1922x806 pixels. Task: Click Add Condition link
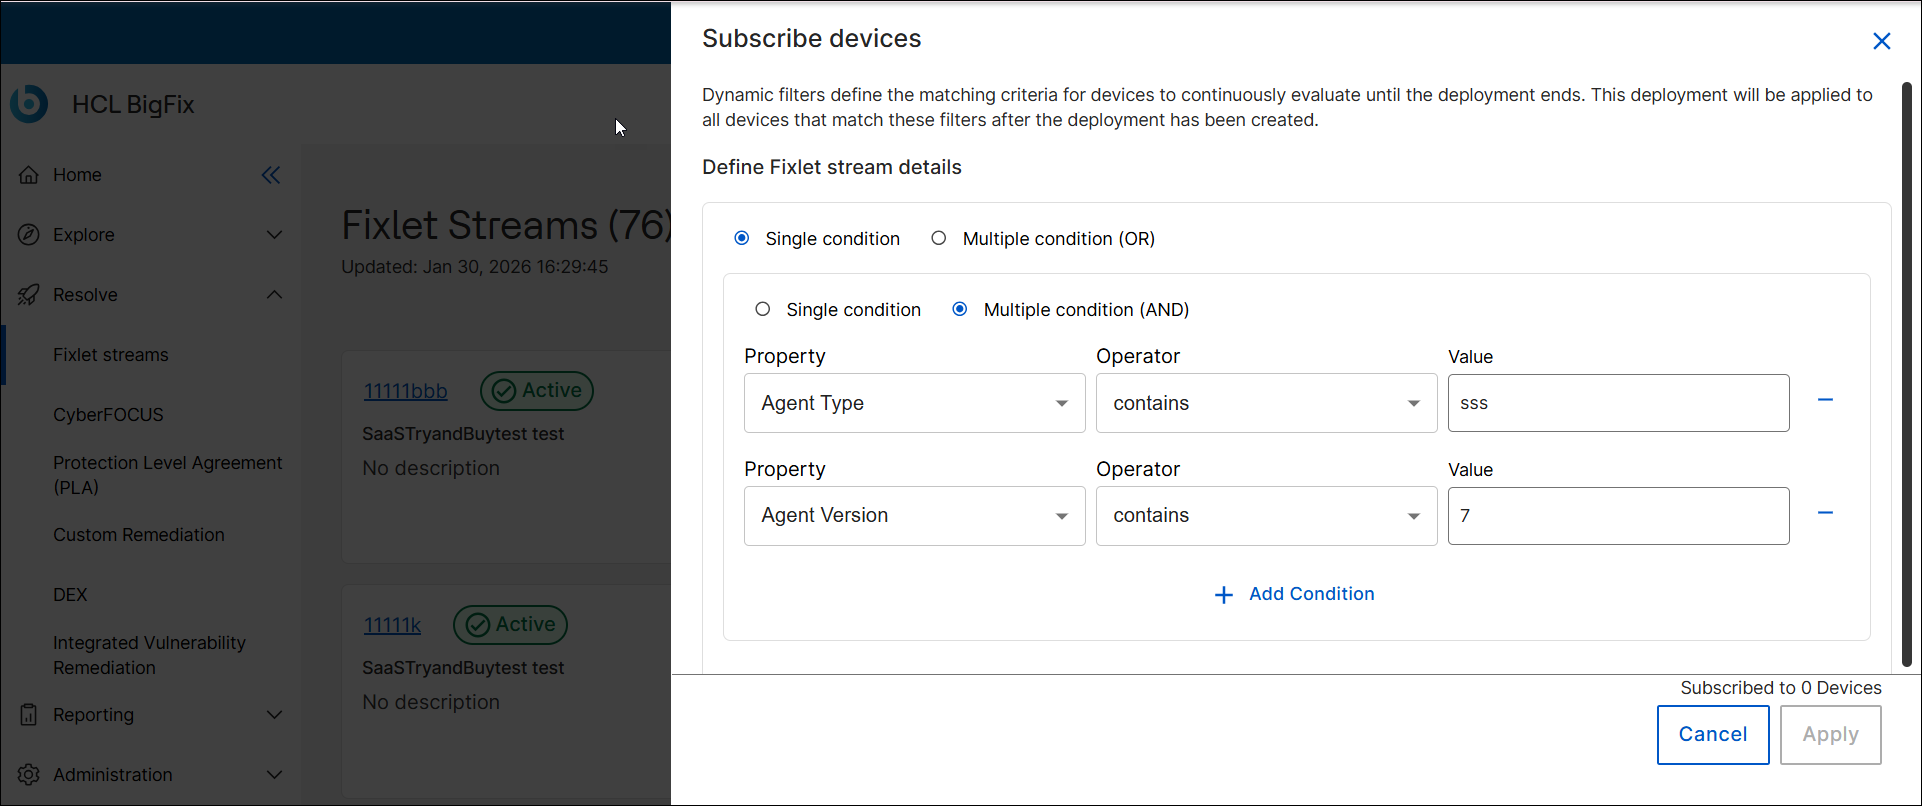click(x=1295, y=594)
